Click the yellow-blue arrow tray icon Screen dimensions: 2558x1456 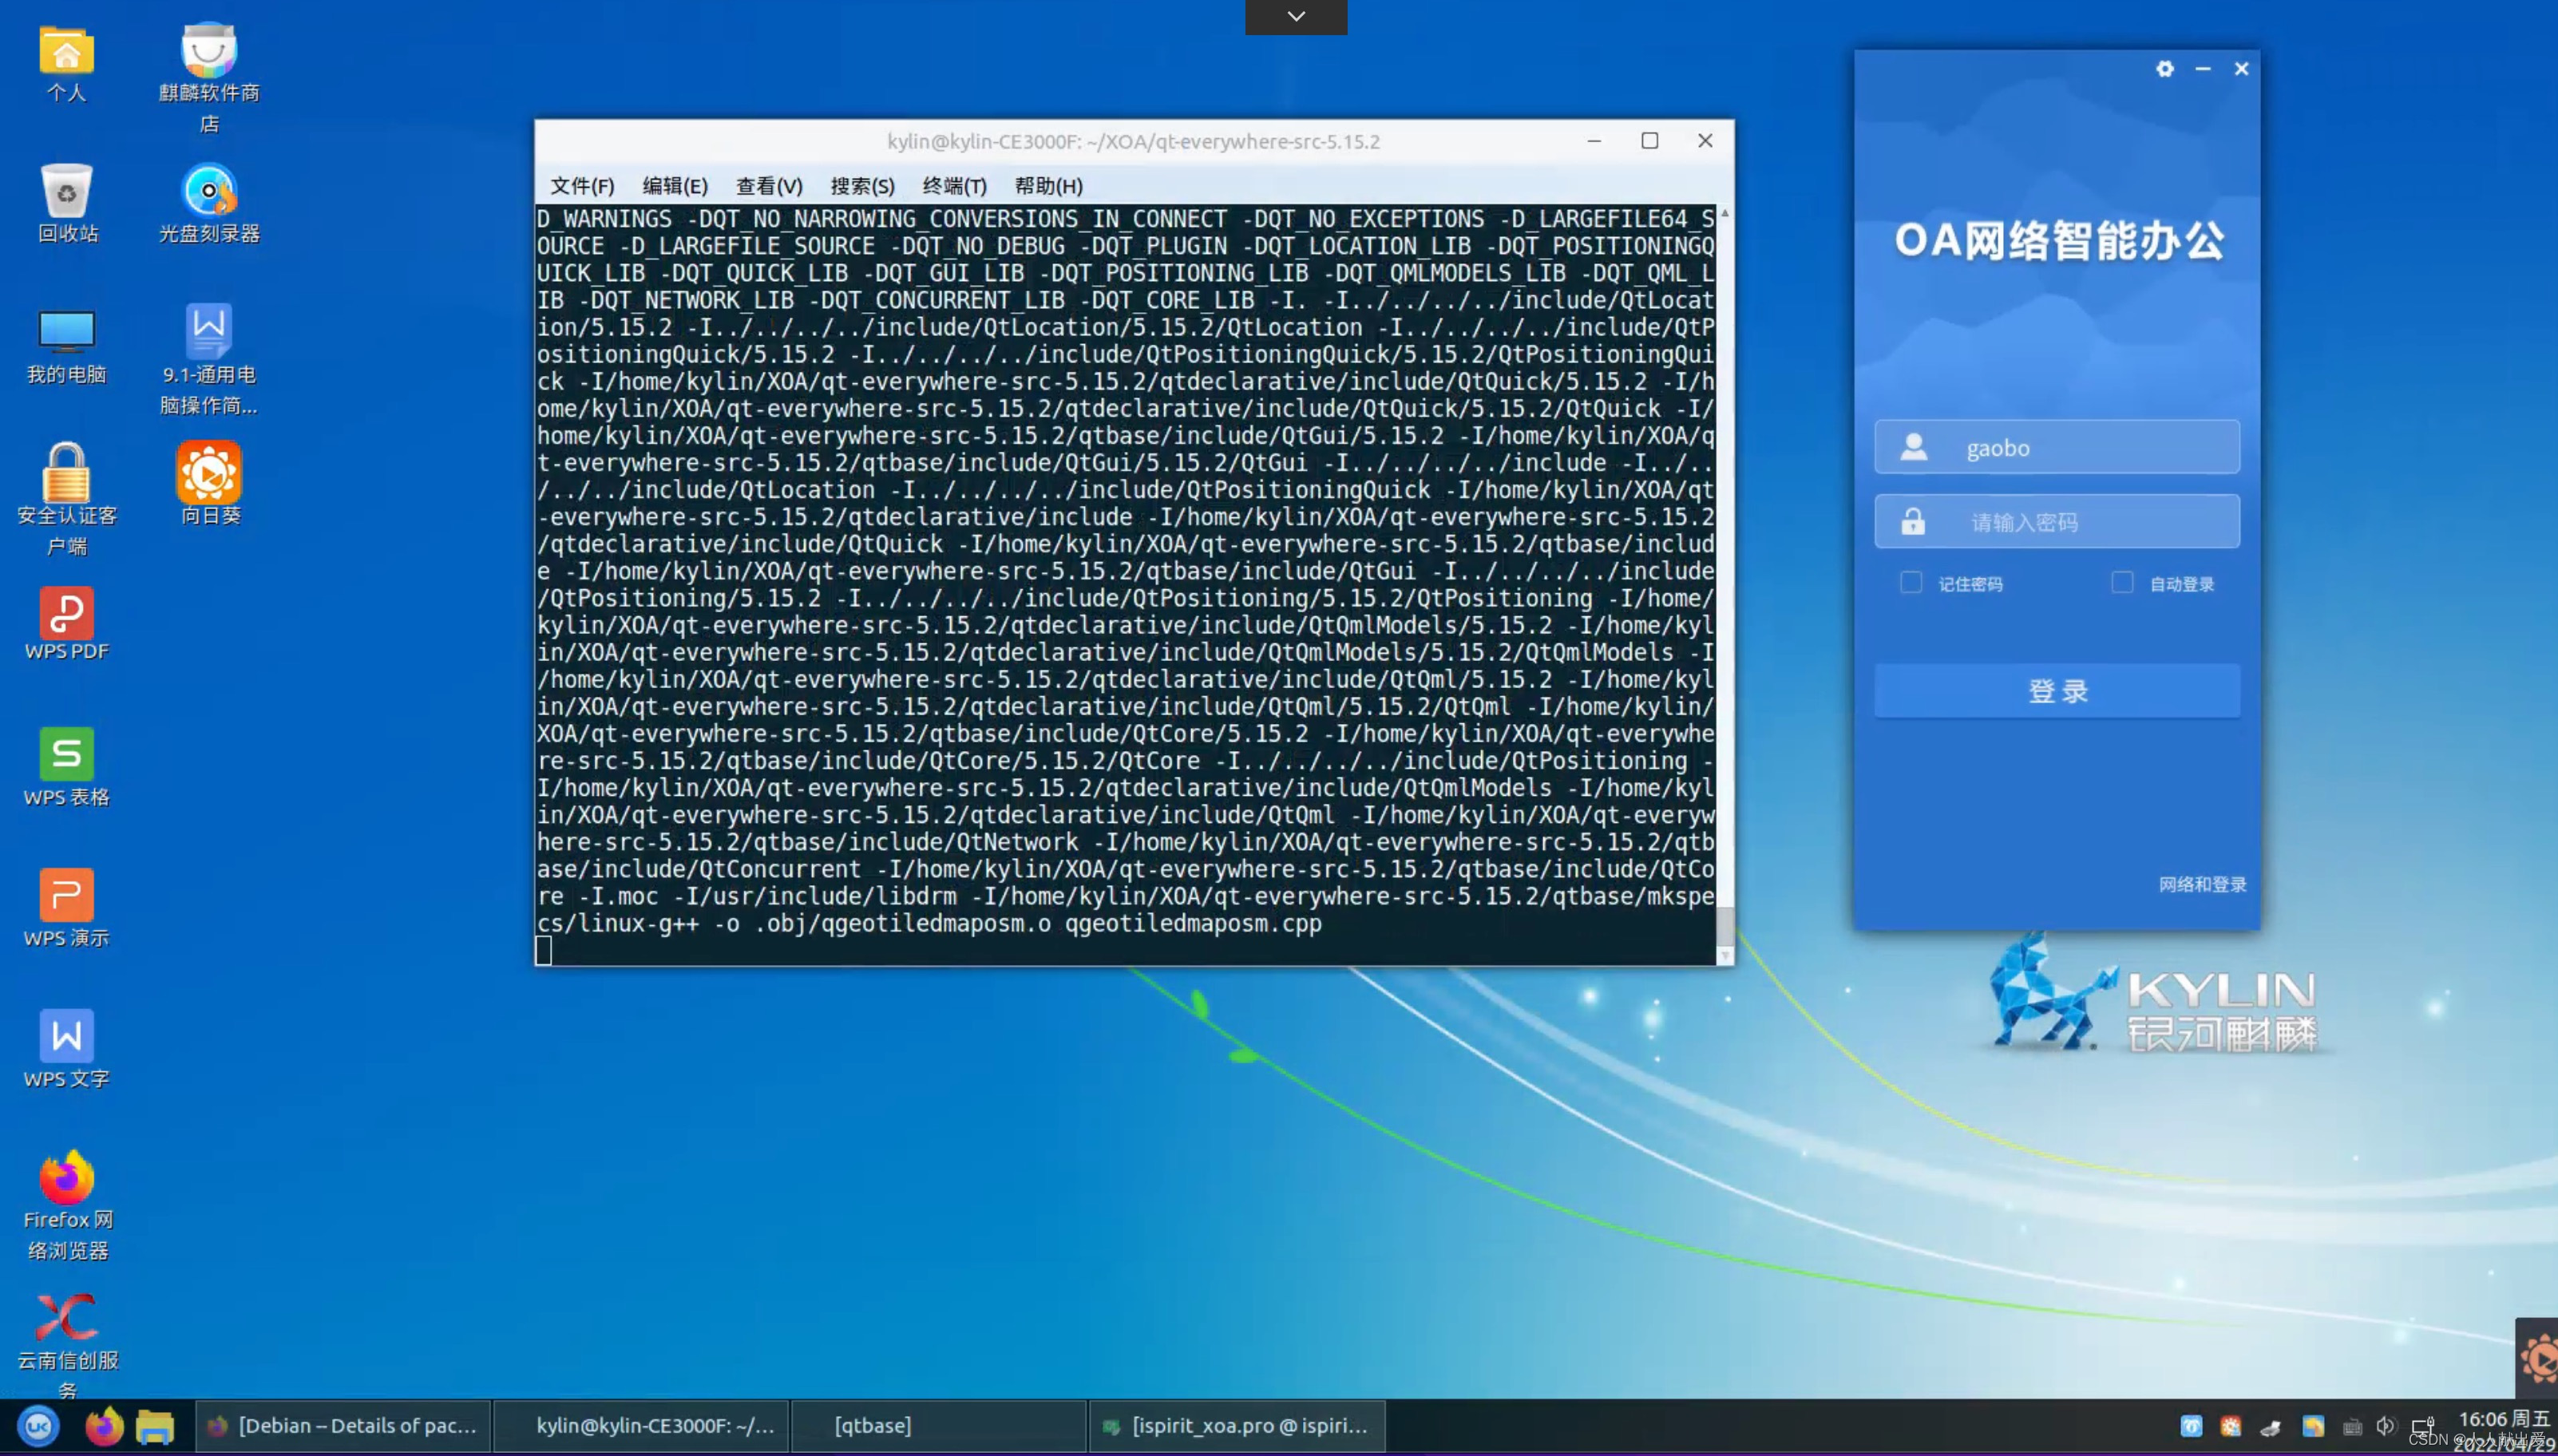2313,1427
